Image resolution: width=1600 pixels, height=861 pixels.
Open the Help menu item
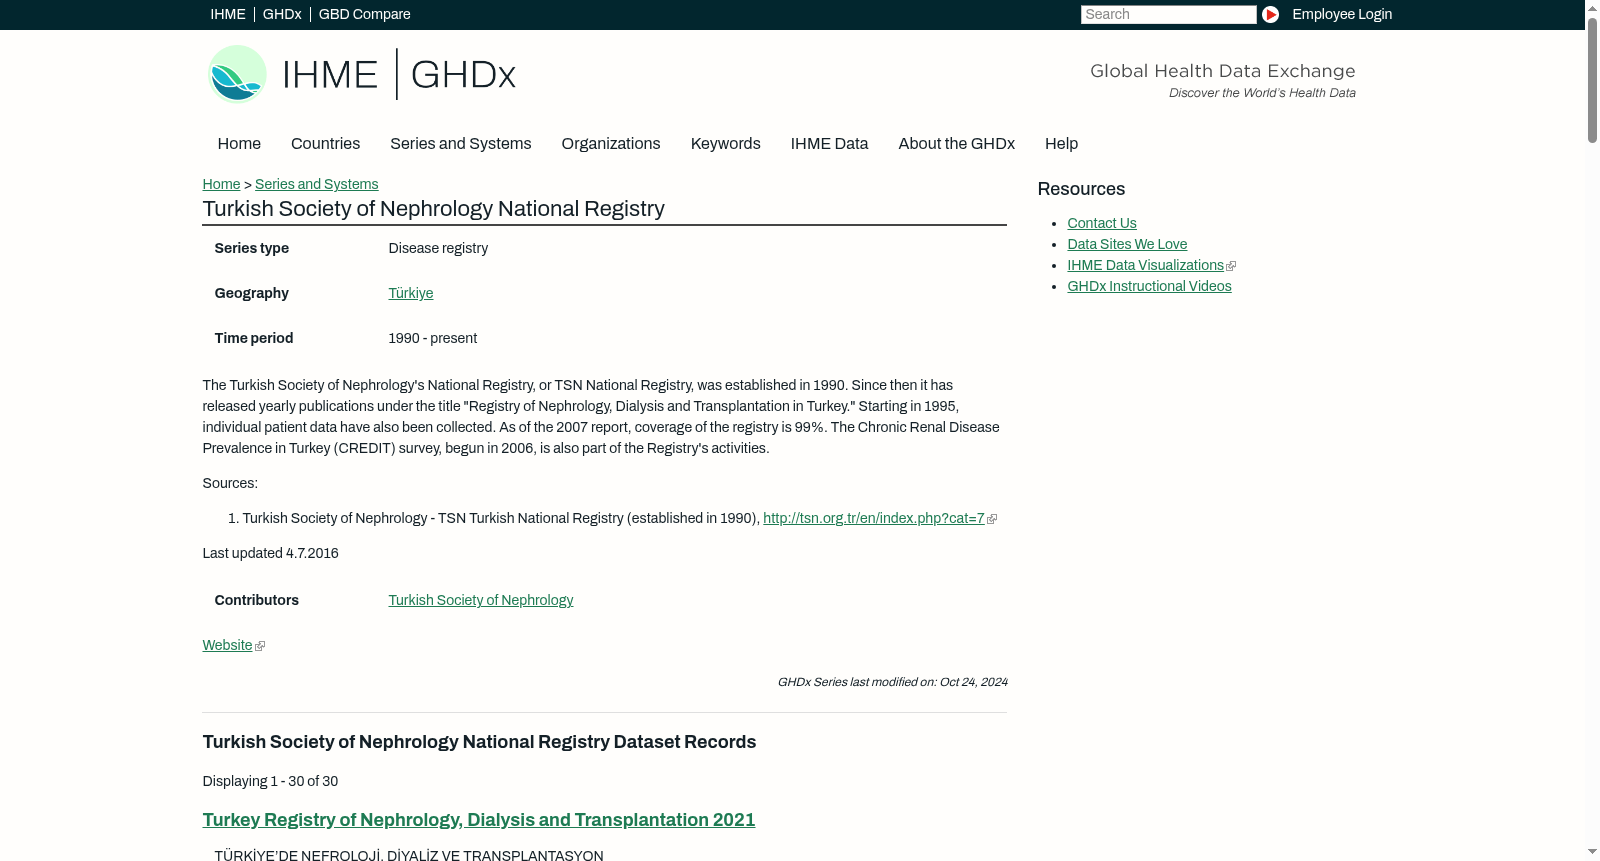[1061, 144]
